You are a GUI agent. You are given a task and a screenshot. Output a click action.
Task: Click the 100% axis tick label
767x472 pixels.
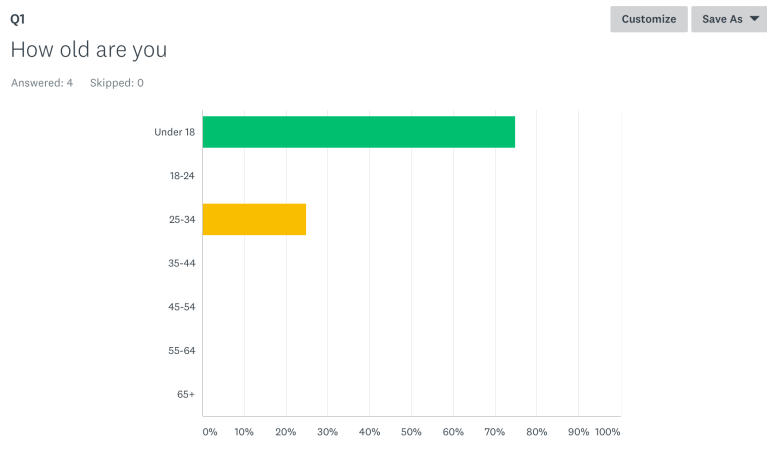[x=607, y=432]
